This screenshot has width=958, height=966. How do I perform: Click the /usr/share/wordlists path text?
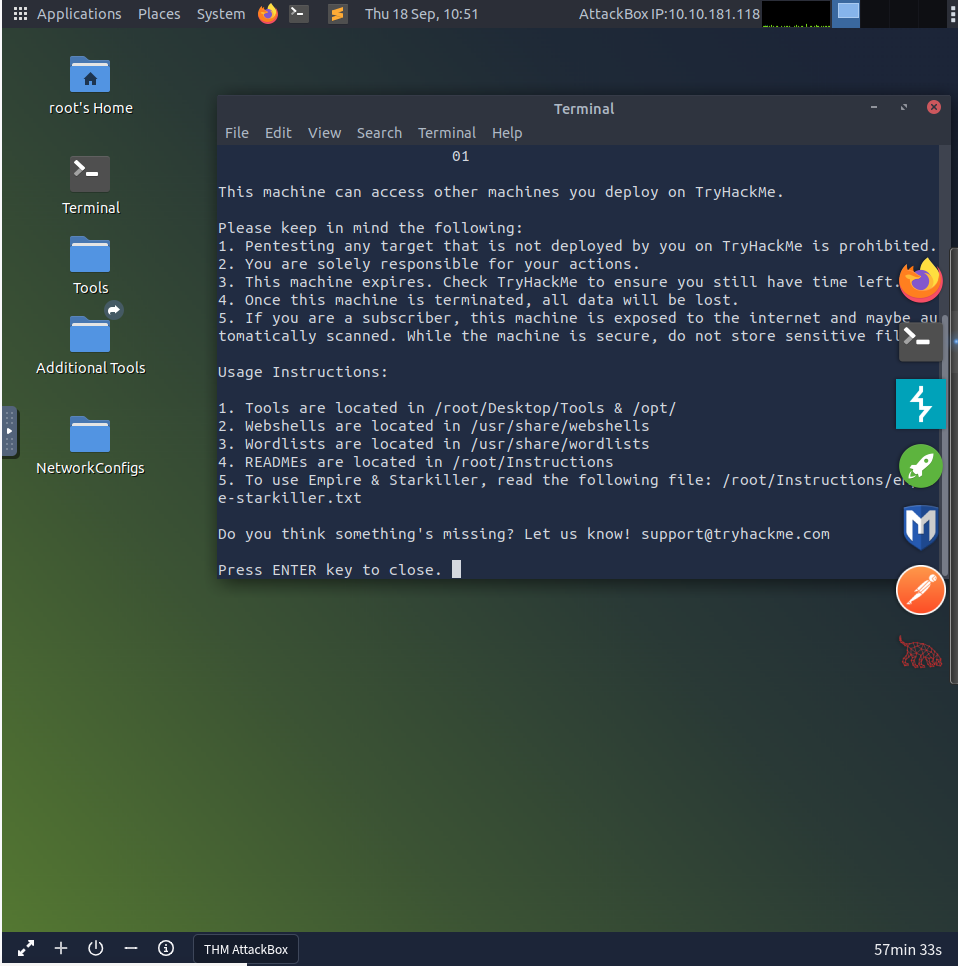coord(560,444)
